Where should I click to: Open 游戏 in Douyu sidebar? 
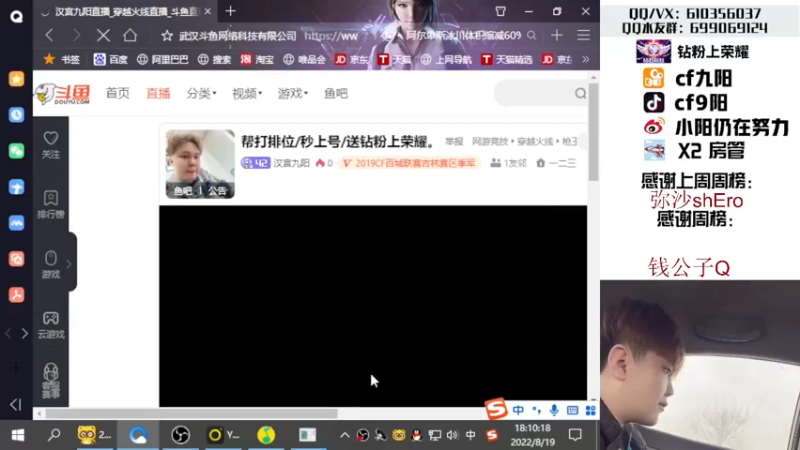pyautogui.click(x=51, y=265)
